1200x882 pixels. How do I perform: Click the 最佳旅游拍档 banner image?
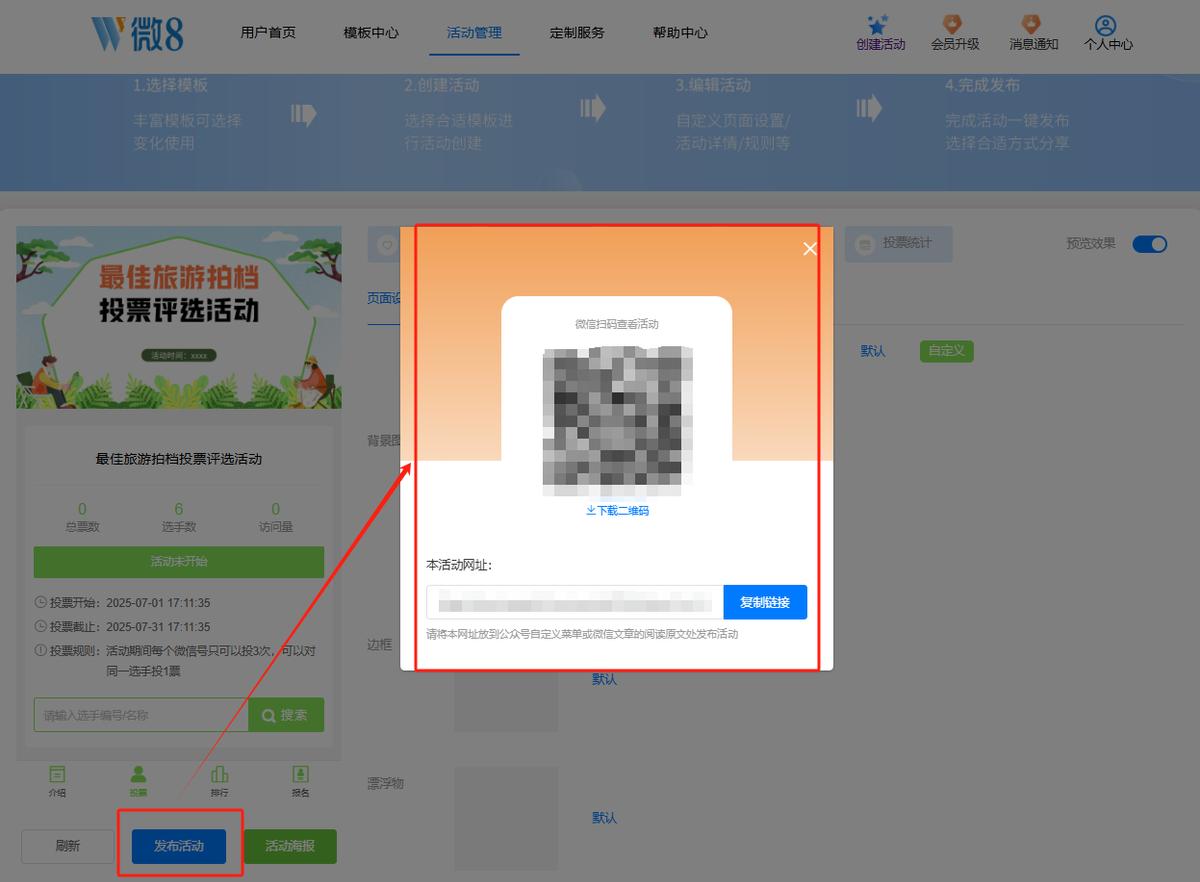(x=179, y=318)
